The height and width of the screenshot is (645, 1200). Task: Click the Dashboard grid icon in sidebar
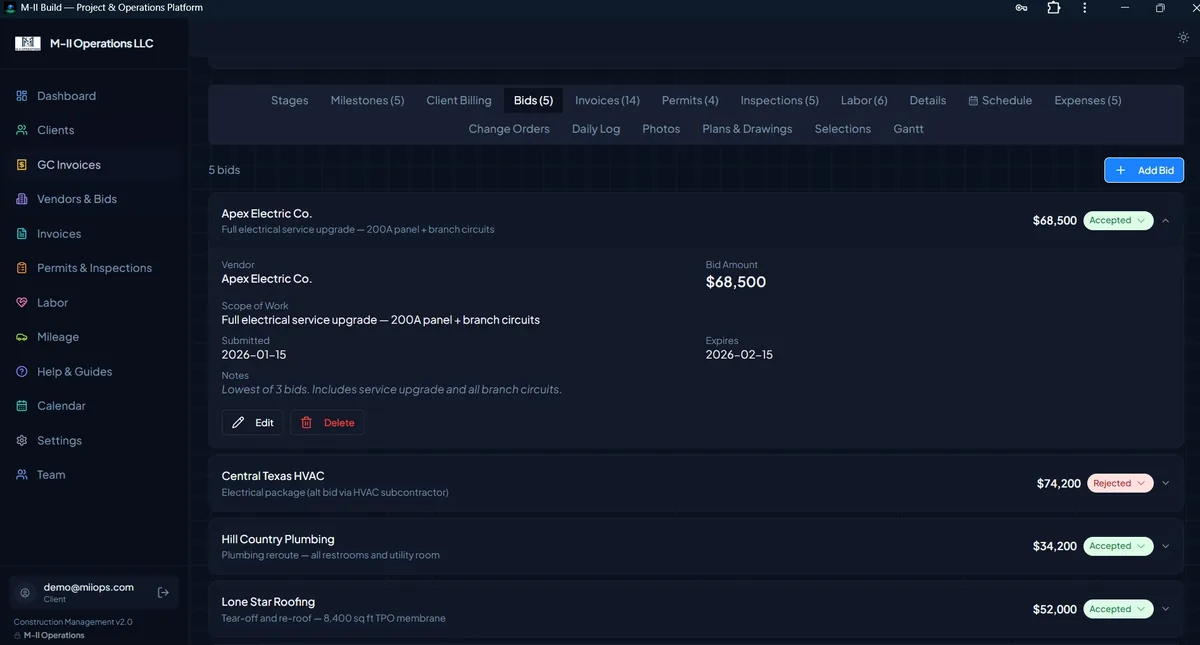(22, 96)
